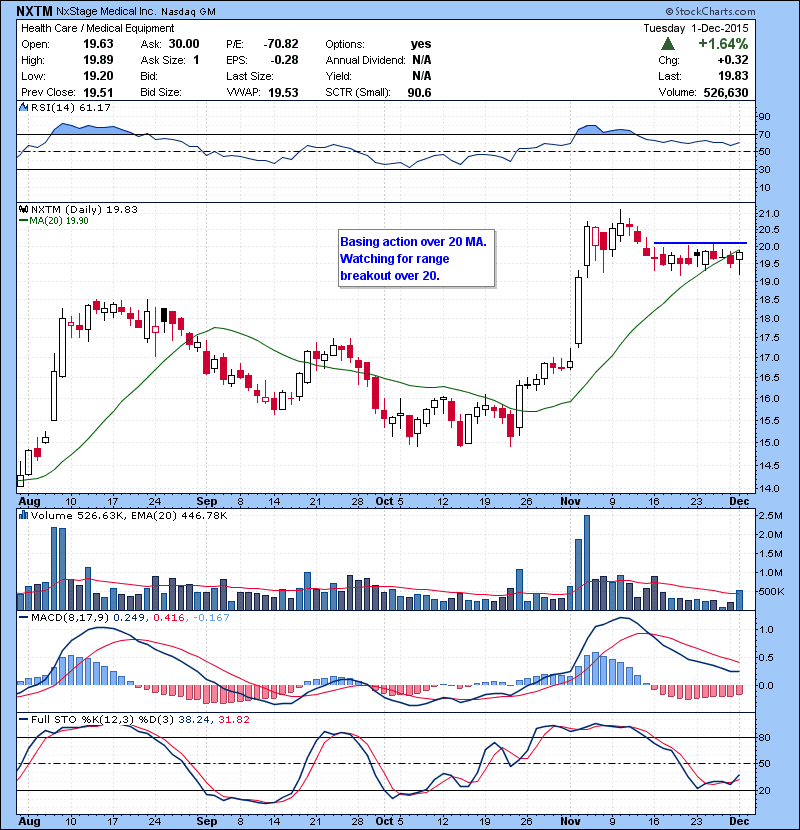Click the blue annotation box about basing action
800x830 pixels.
[x=416, y=258]
